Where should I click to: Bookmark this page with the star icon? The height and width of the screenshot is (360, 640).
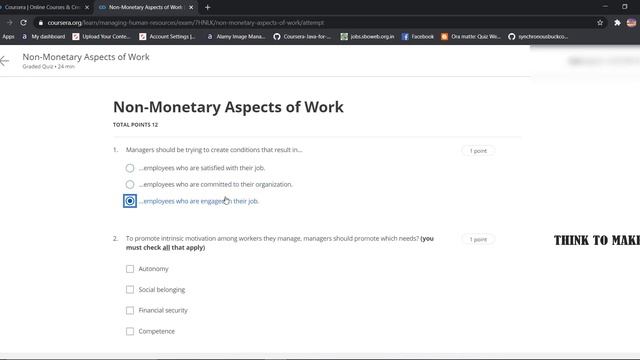600,23
